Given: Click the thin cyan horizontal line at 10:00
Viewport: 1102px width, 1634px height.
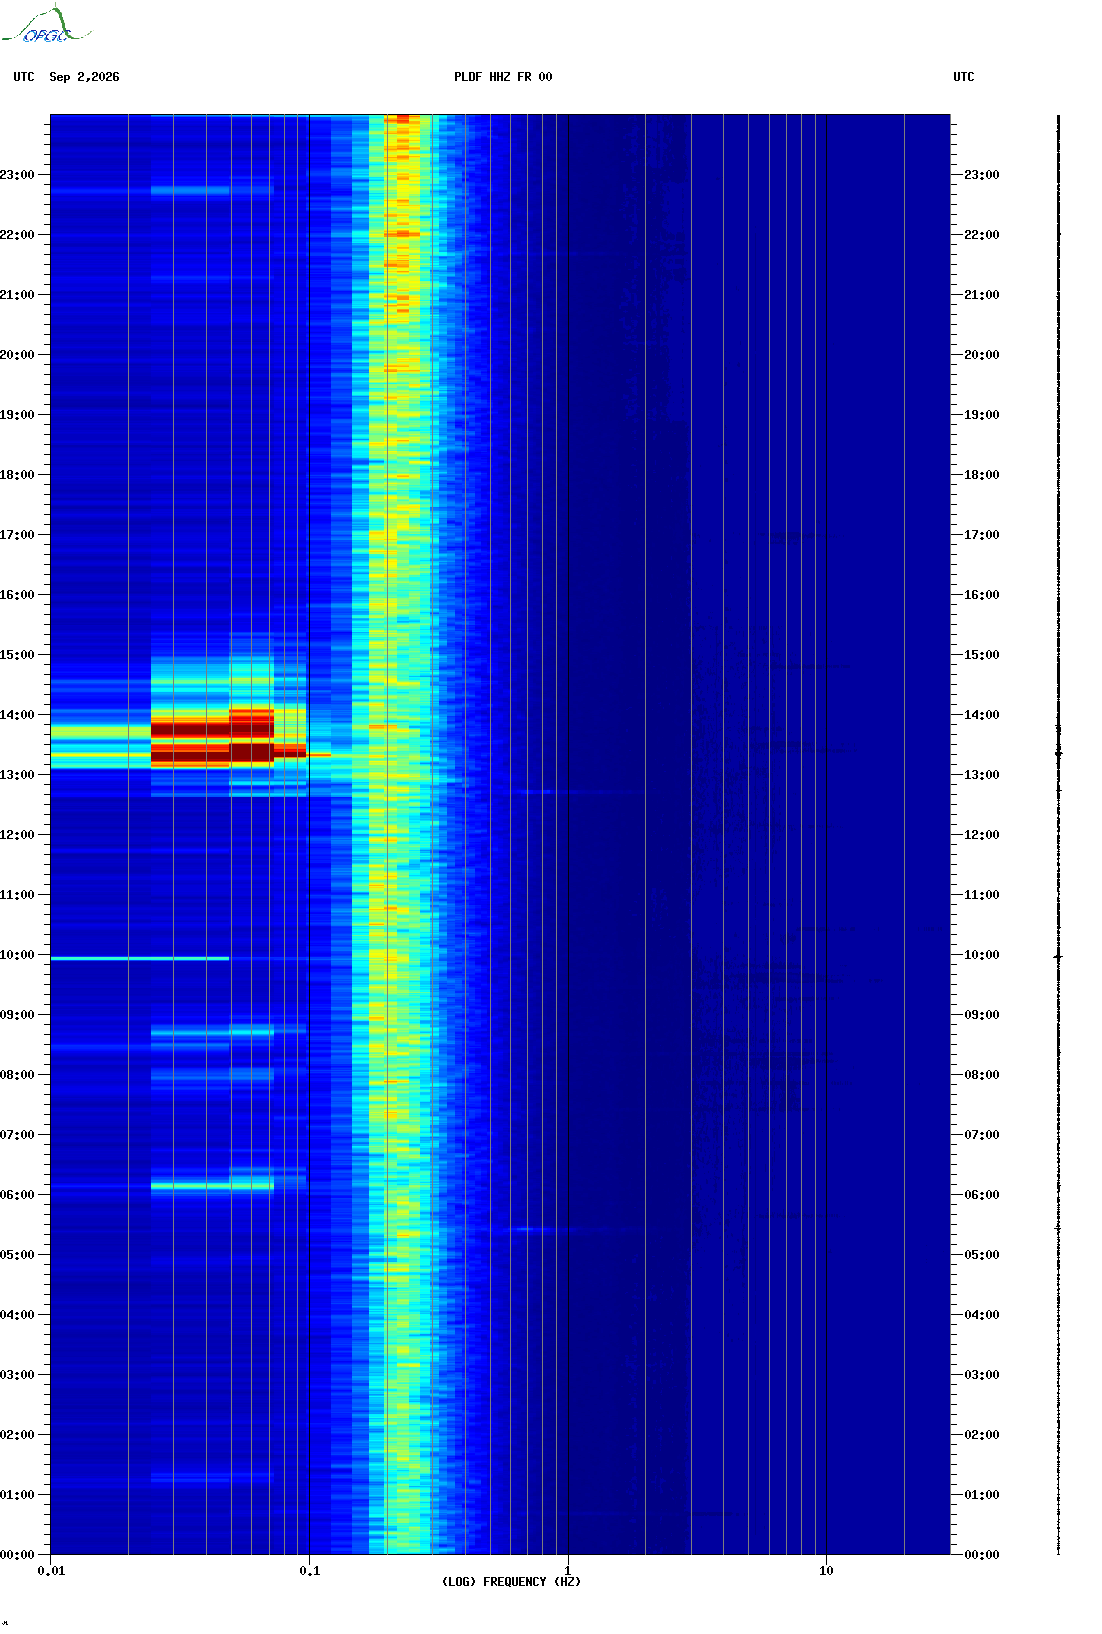Looking at the screenshot, I should tap(140, 958).
